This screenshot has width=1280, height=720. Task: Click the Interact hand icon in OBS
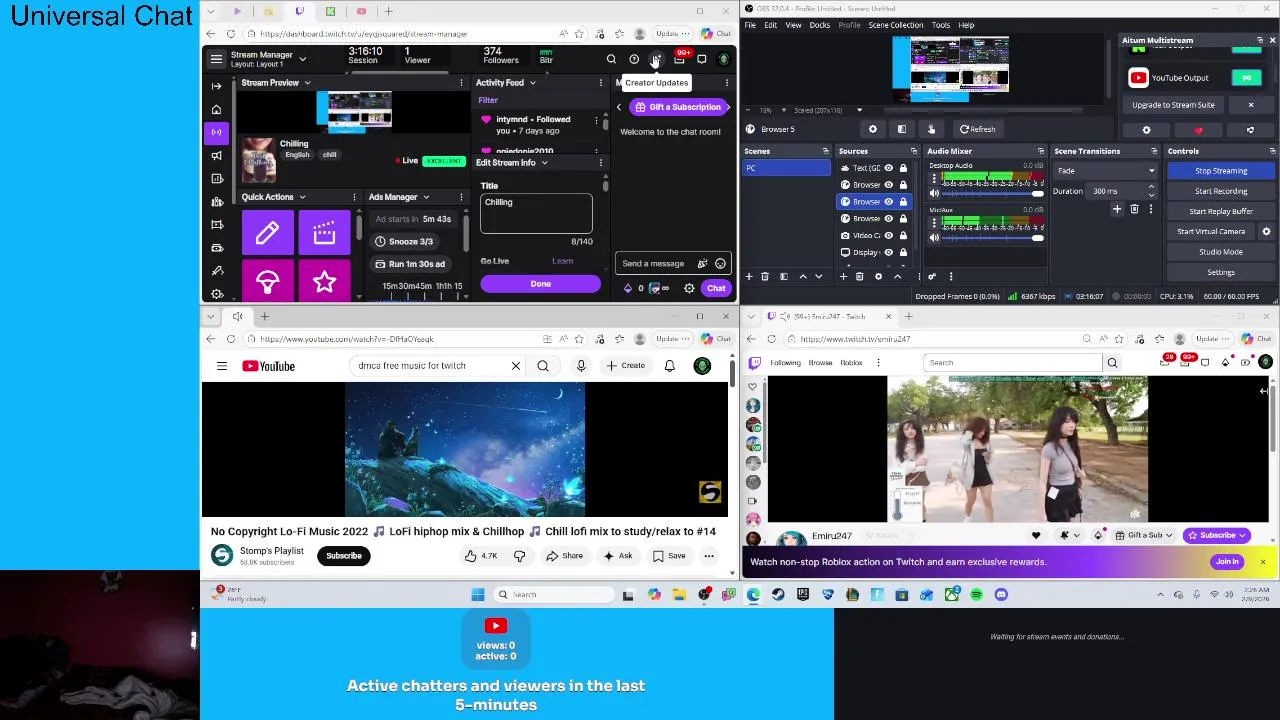click(931, 129)
